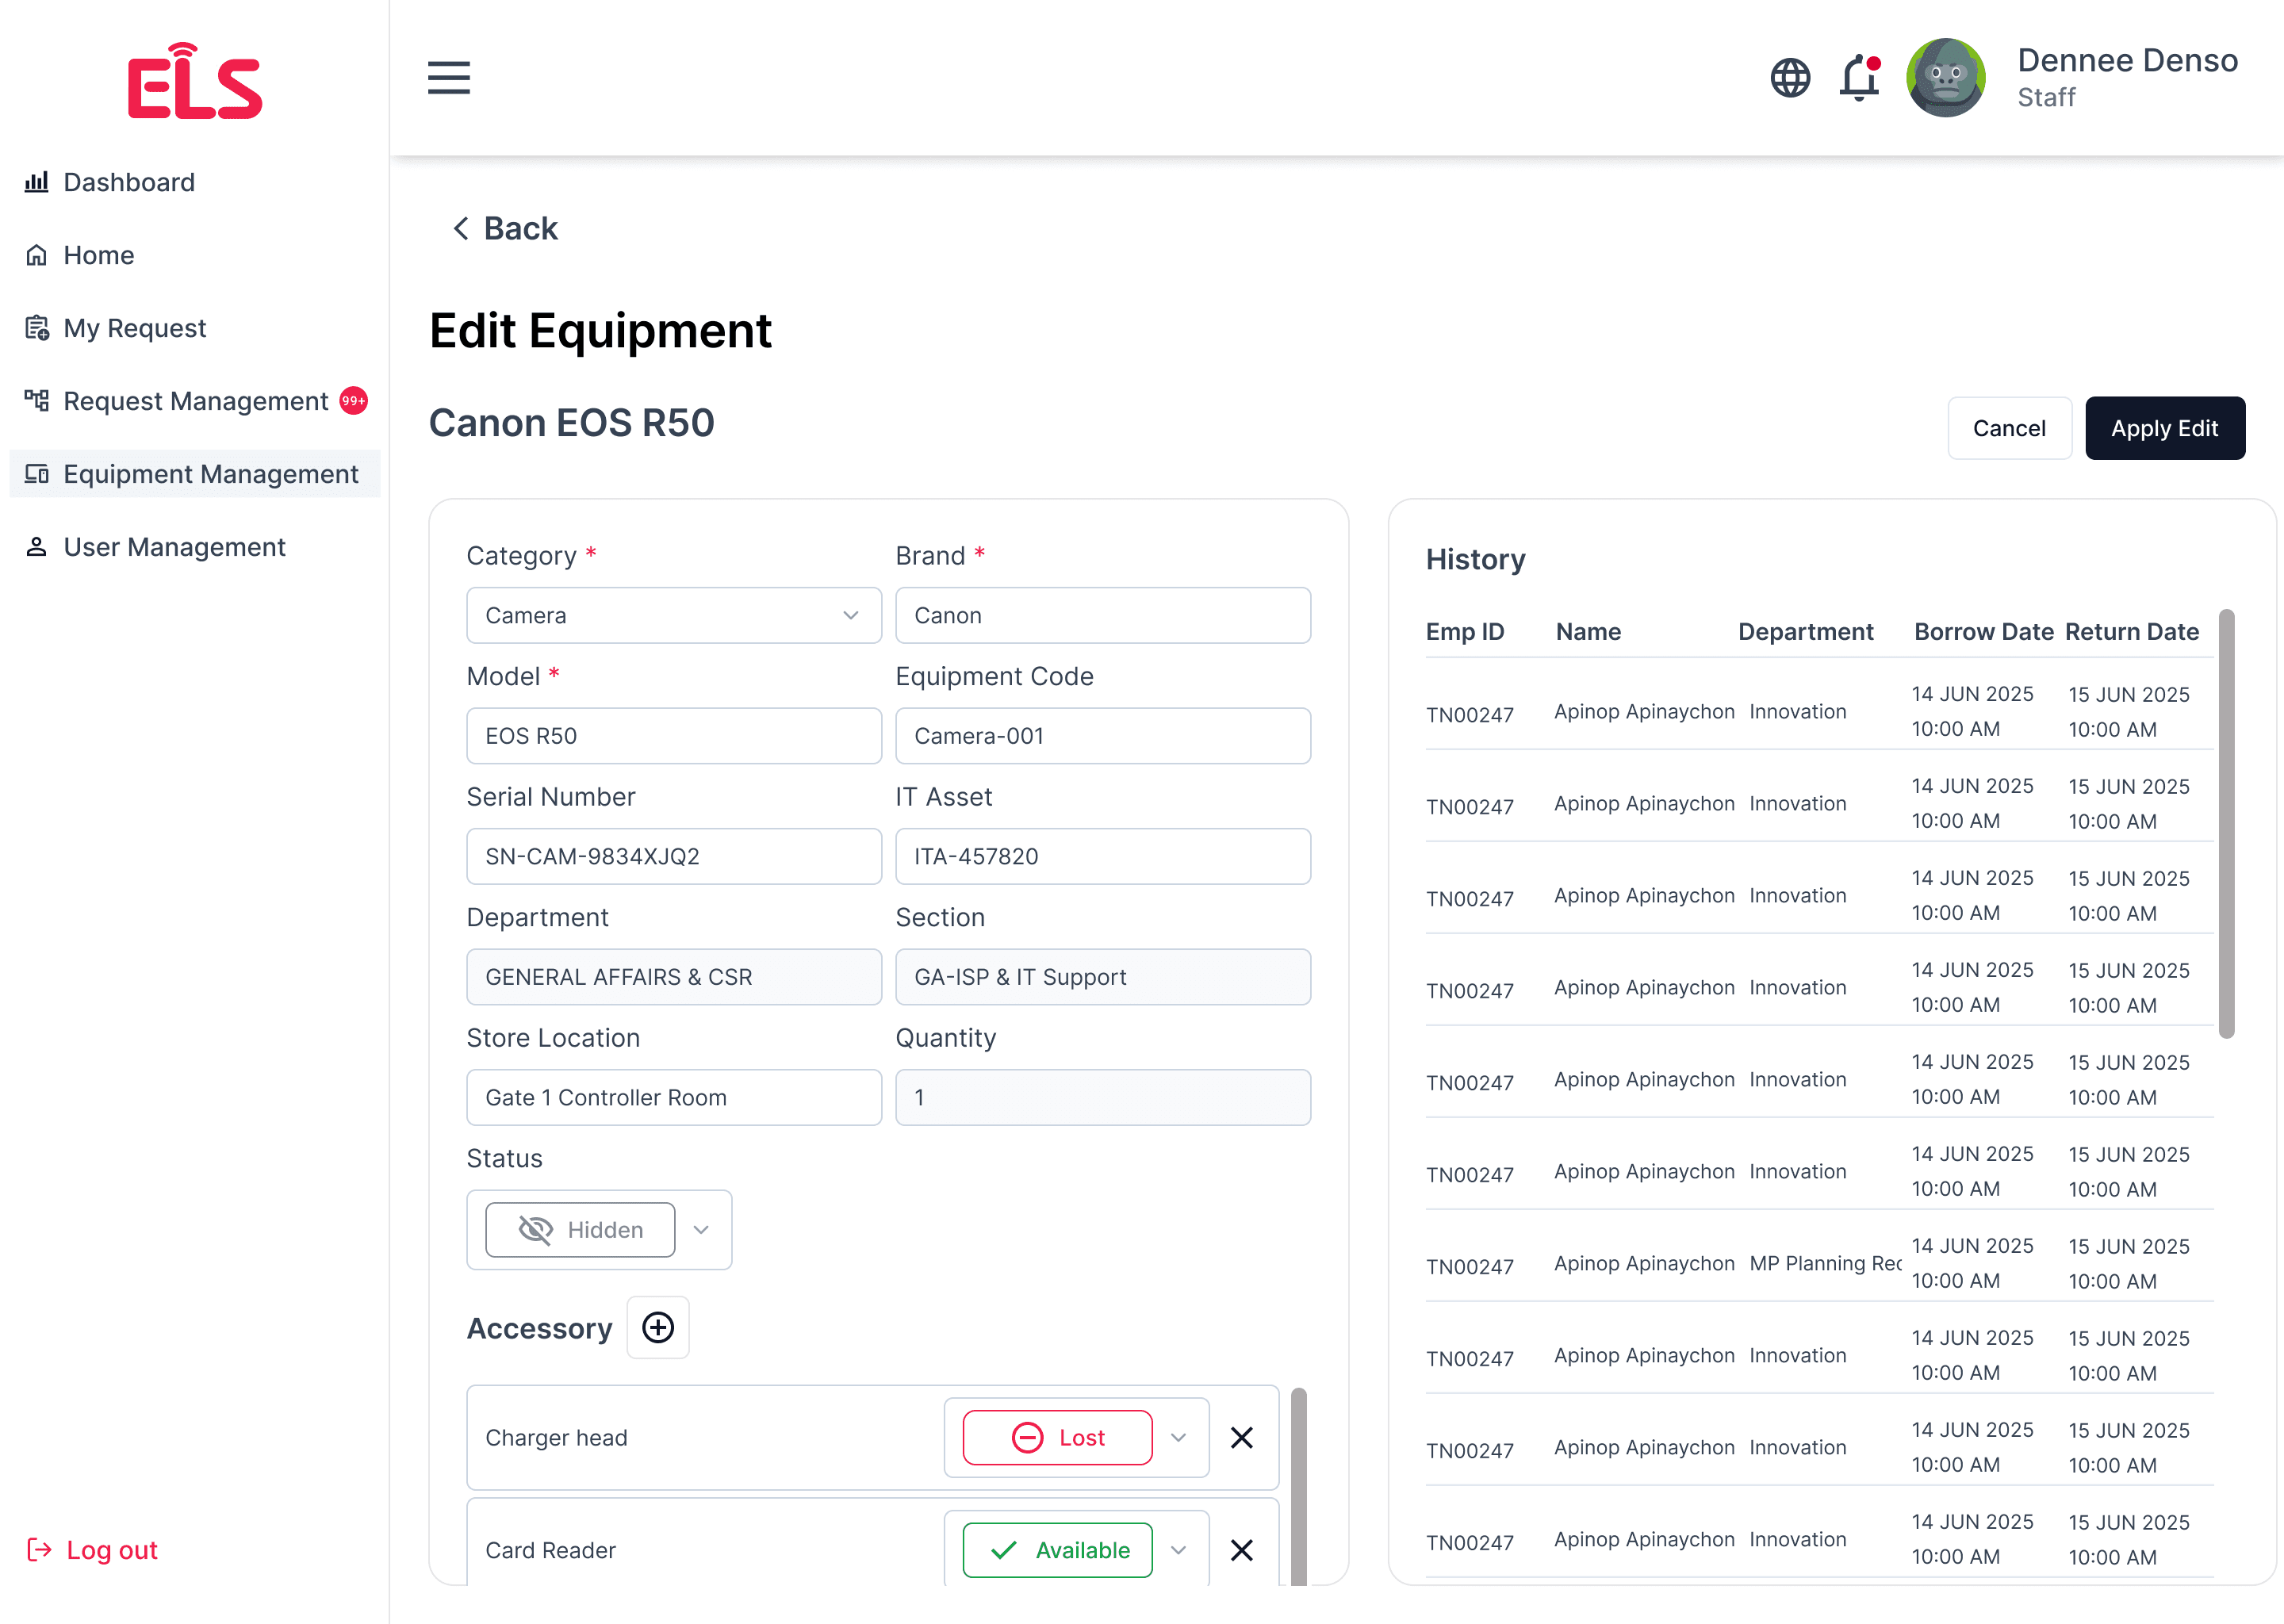Image resolution: width=2284 pixels, height=1624 pixels.
Task: Log out of the account
Action: [x=92, y=1550]
